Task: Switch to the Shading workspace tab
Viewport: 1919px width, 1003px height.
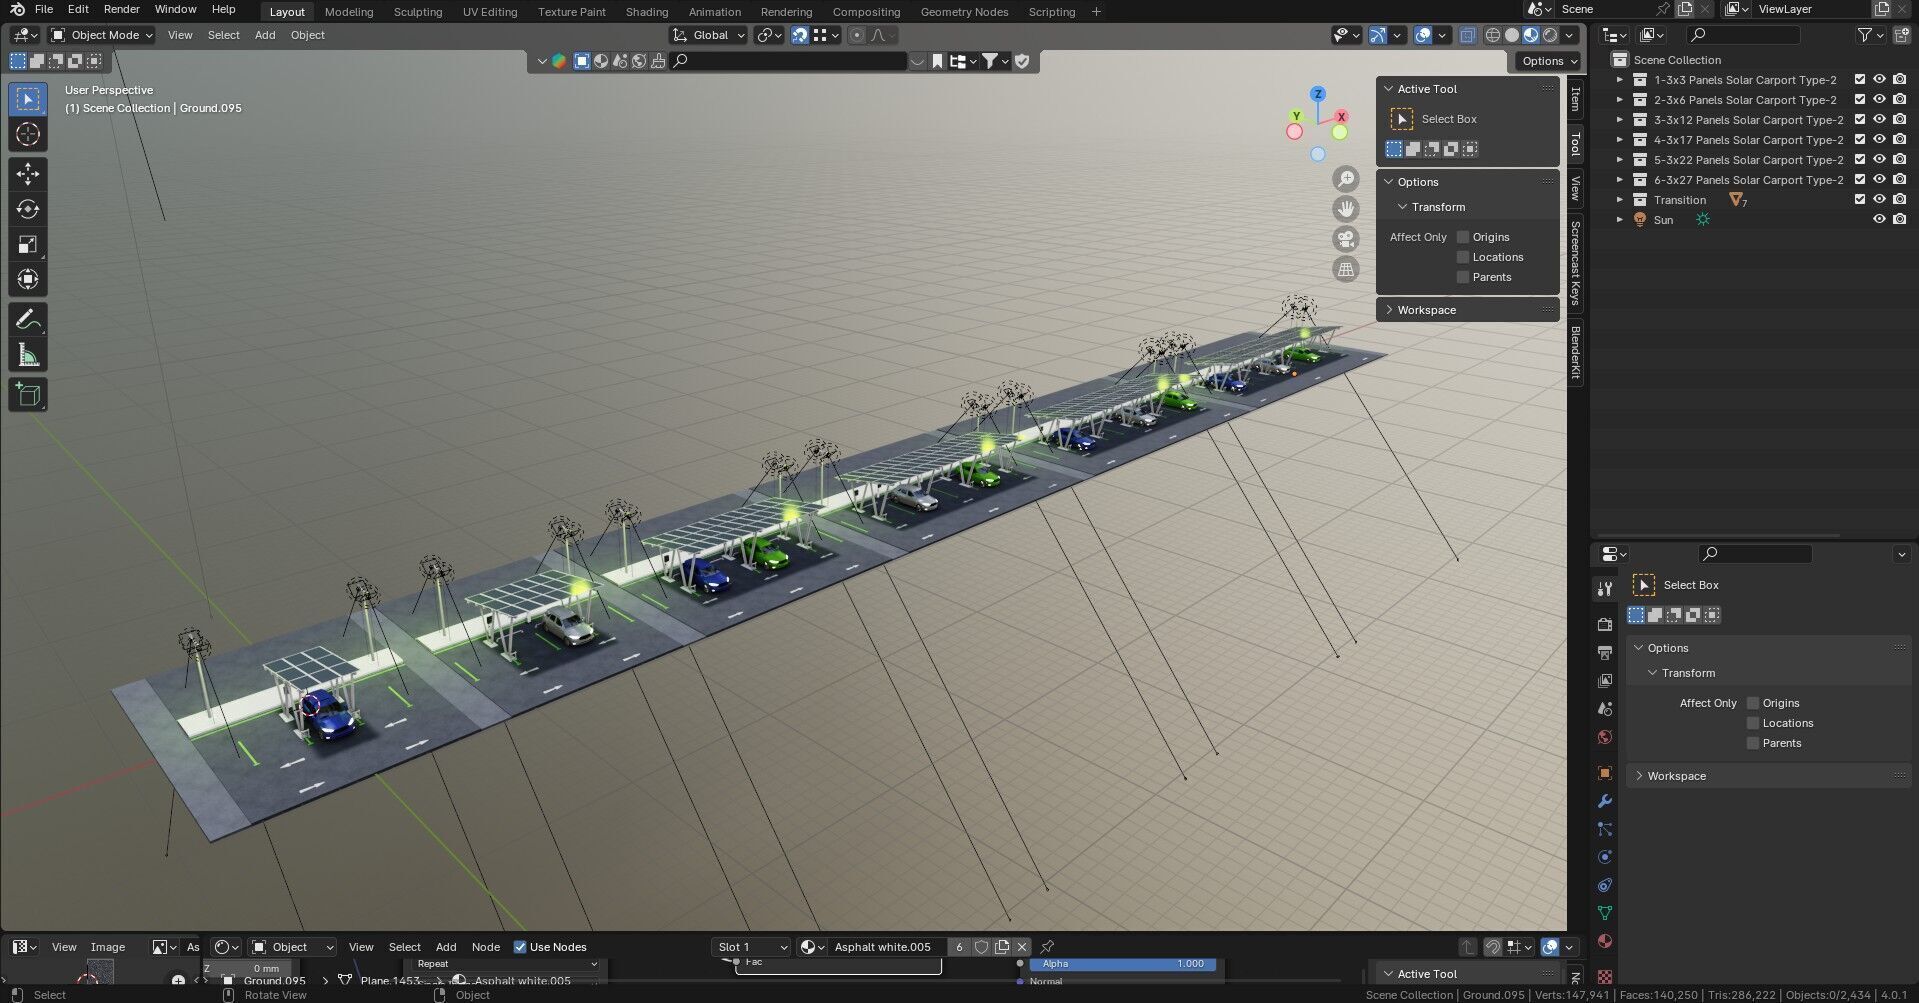Action: [647, 12]
